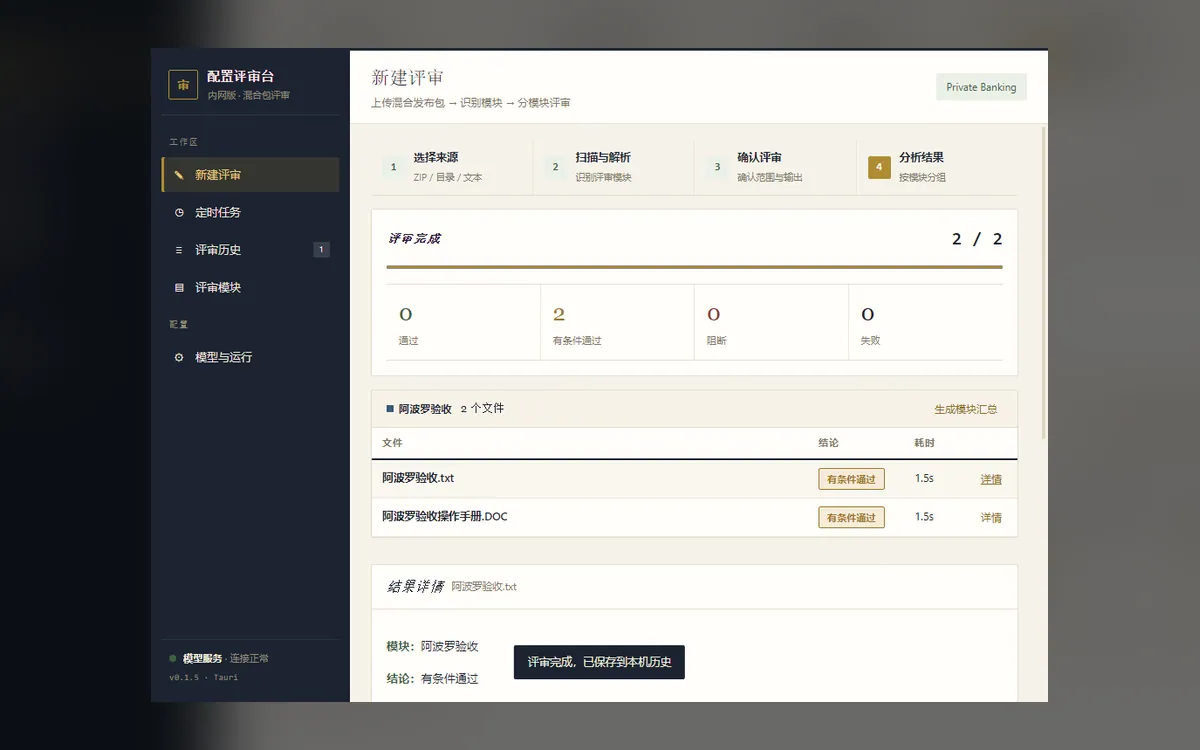Click the green model service status dot
This screenshot has width=1200, height=750.
[x=173, y=658]
